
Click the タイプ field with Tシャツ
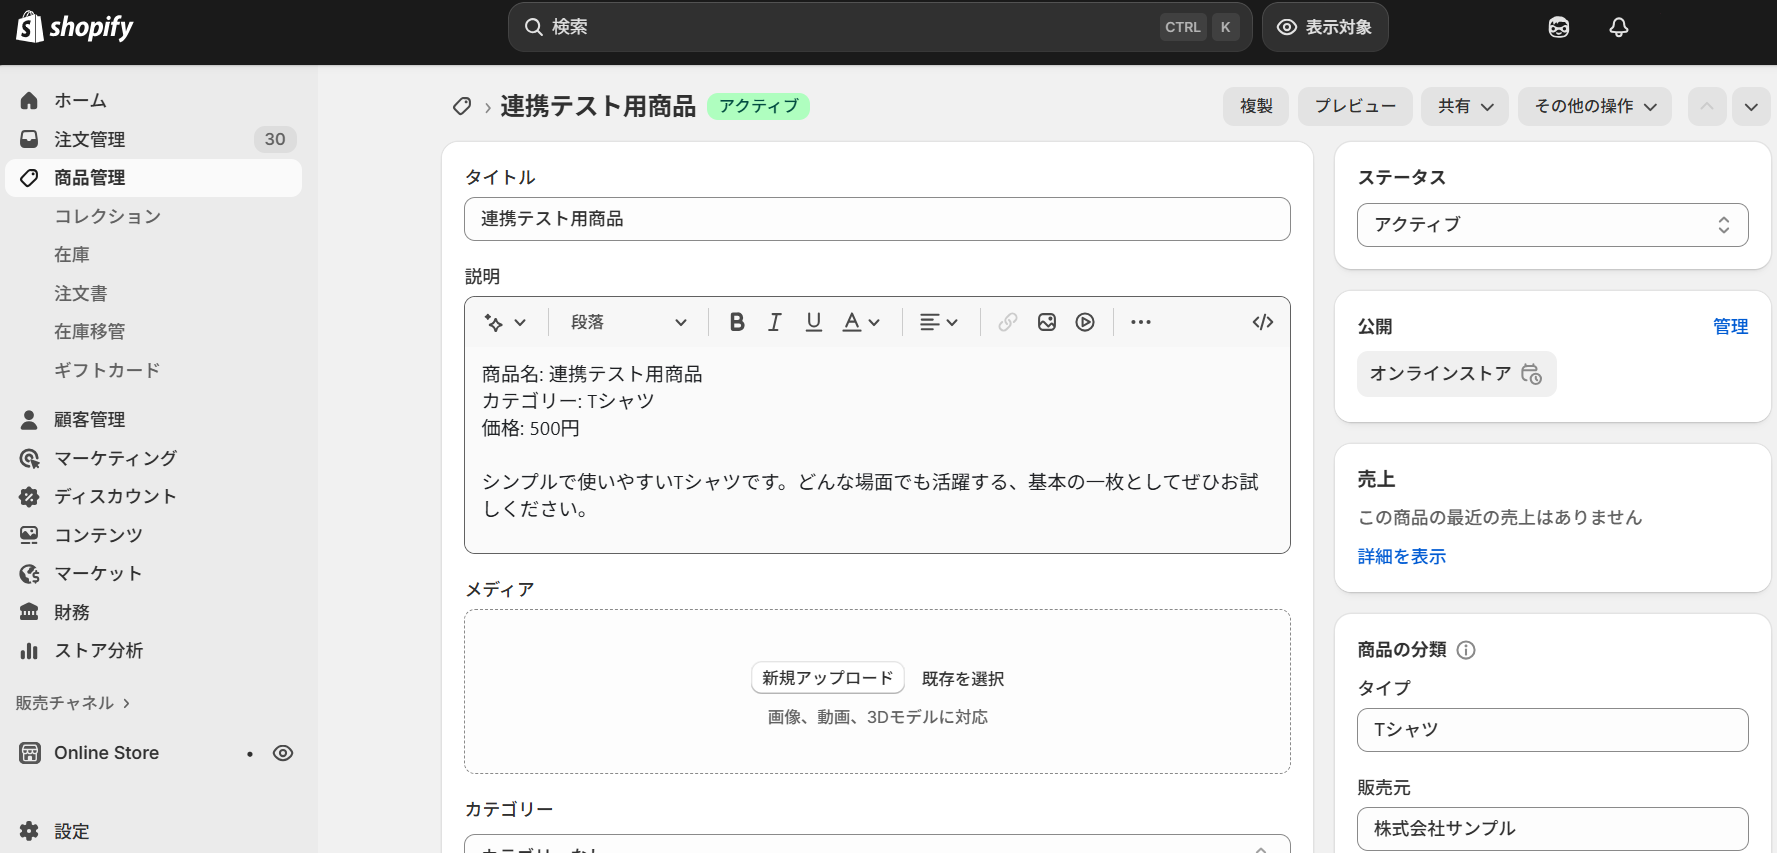pos(1552,730)
